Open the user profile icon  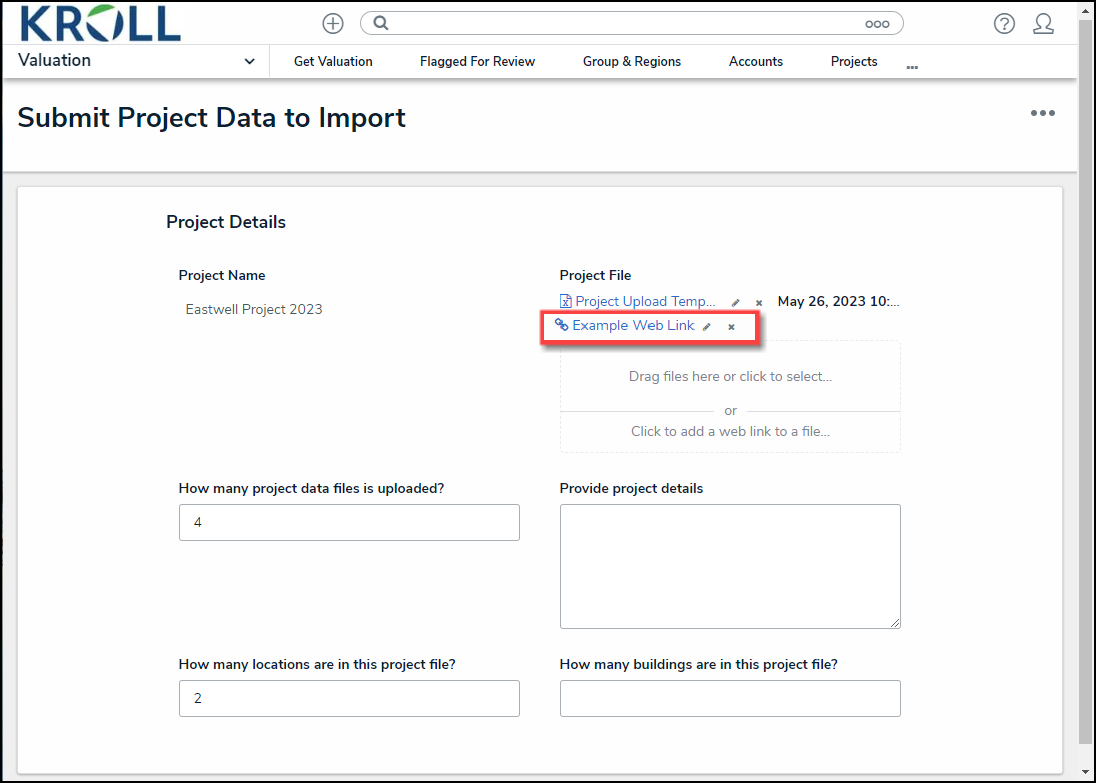(x=1044, y=24)
